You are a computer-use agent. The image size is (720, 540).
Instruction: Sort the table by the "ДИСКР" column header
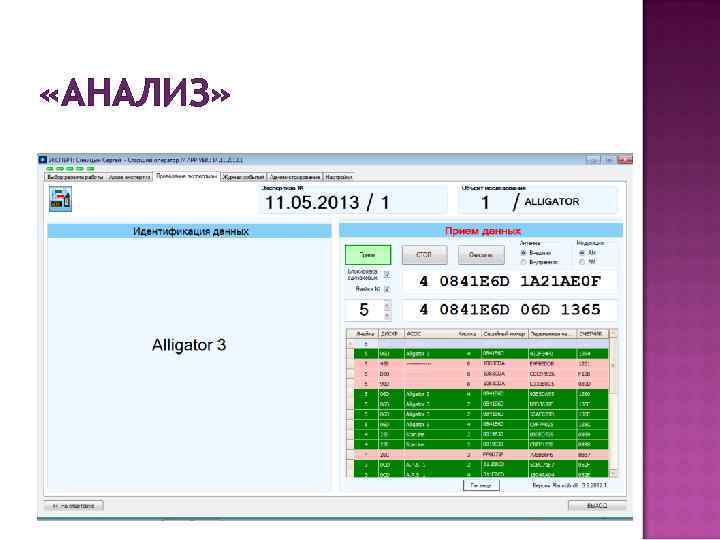391,334
